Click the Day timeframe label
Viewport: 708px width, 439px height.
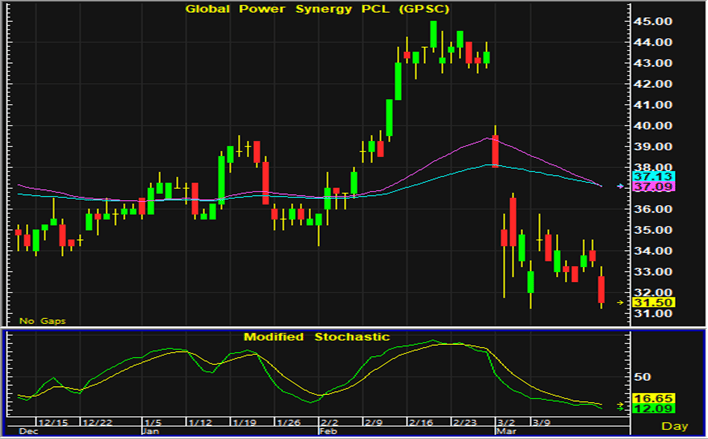(676, 427)
